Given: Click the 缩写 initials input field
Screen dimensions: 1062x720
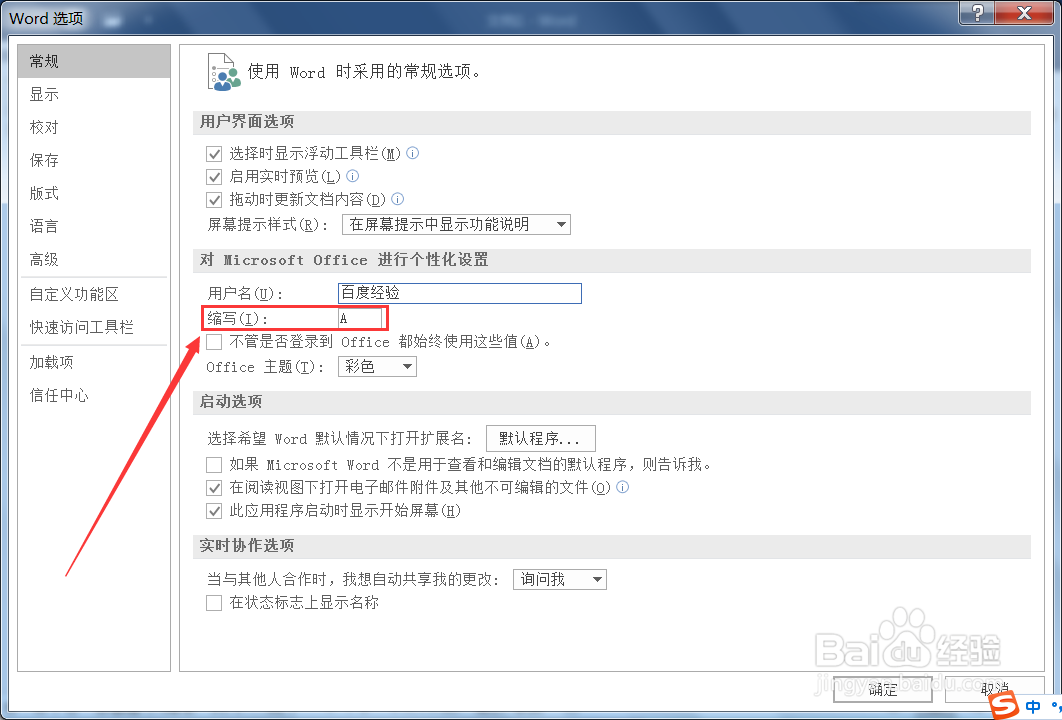Looking at the screenshot, I should point(360,318).
